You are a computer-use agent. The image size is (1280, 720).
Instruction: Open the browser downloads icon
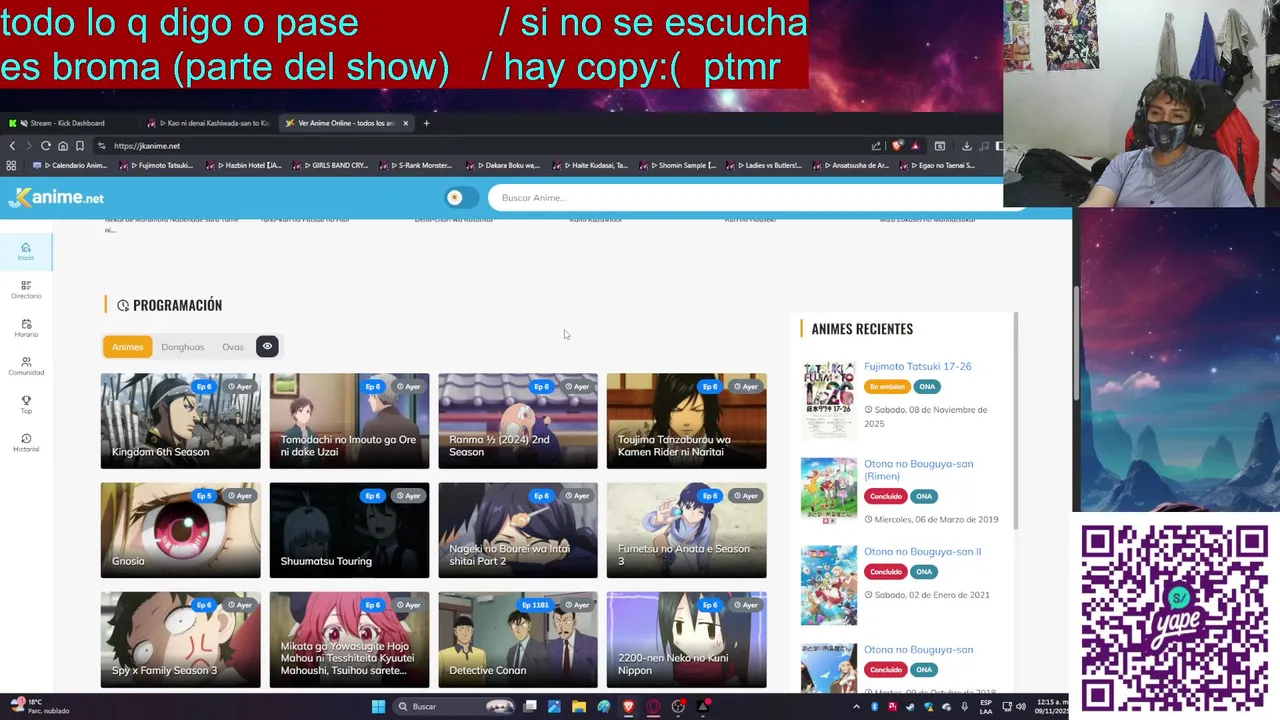point(966,146)
